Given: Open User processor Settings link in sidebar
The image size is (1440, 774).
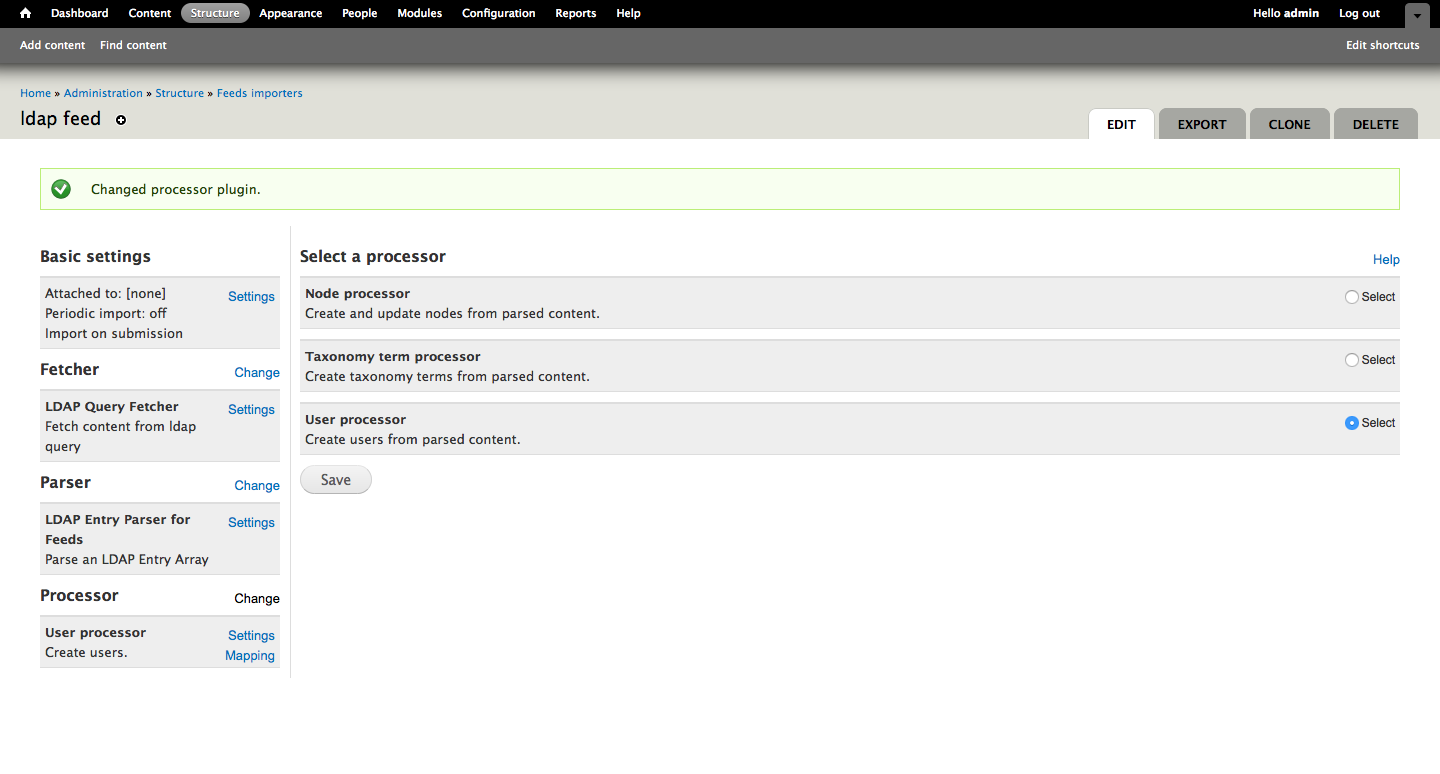Looking at the screenshot, I should (251, 636).
